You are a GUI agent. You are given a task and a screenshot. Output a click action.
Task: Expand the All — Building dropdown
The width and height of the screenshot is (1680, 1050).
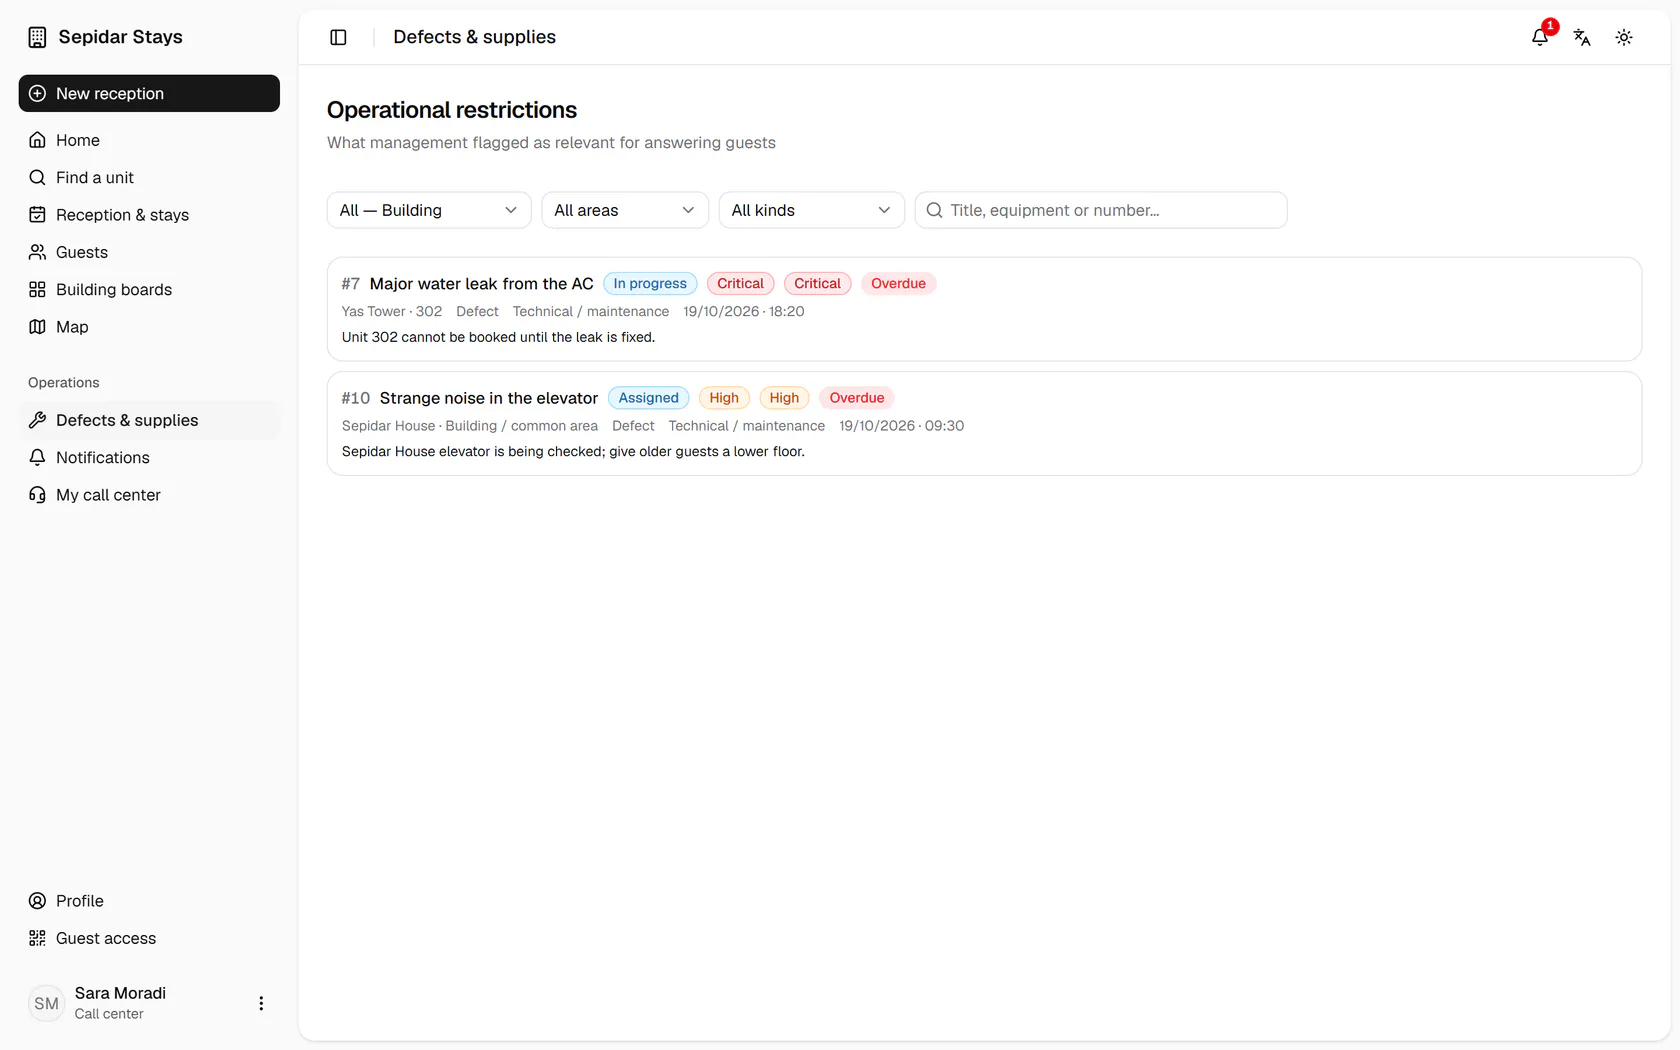(429, 210)
